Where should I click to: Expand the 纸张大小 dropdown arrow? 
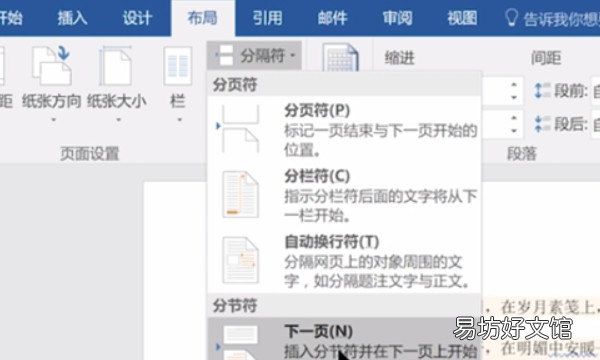(x=119, y=120)
